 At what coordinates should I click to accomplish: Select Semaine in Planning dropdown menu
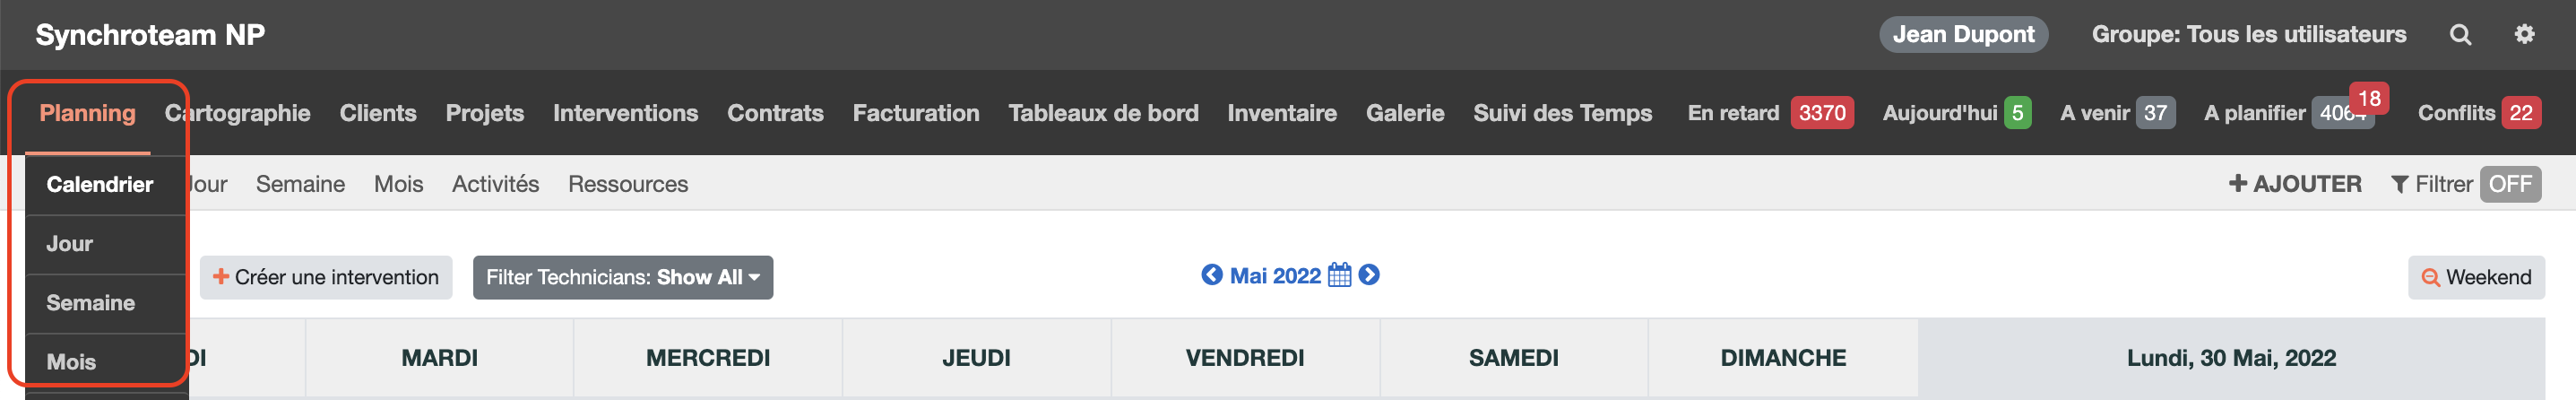91,303
